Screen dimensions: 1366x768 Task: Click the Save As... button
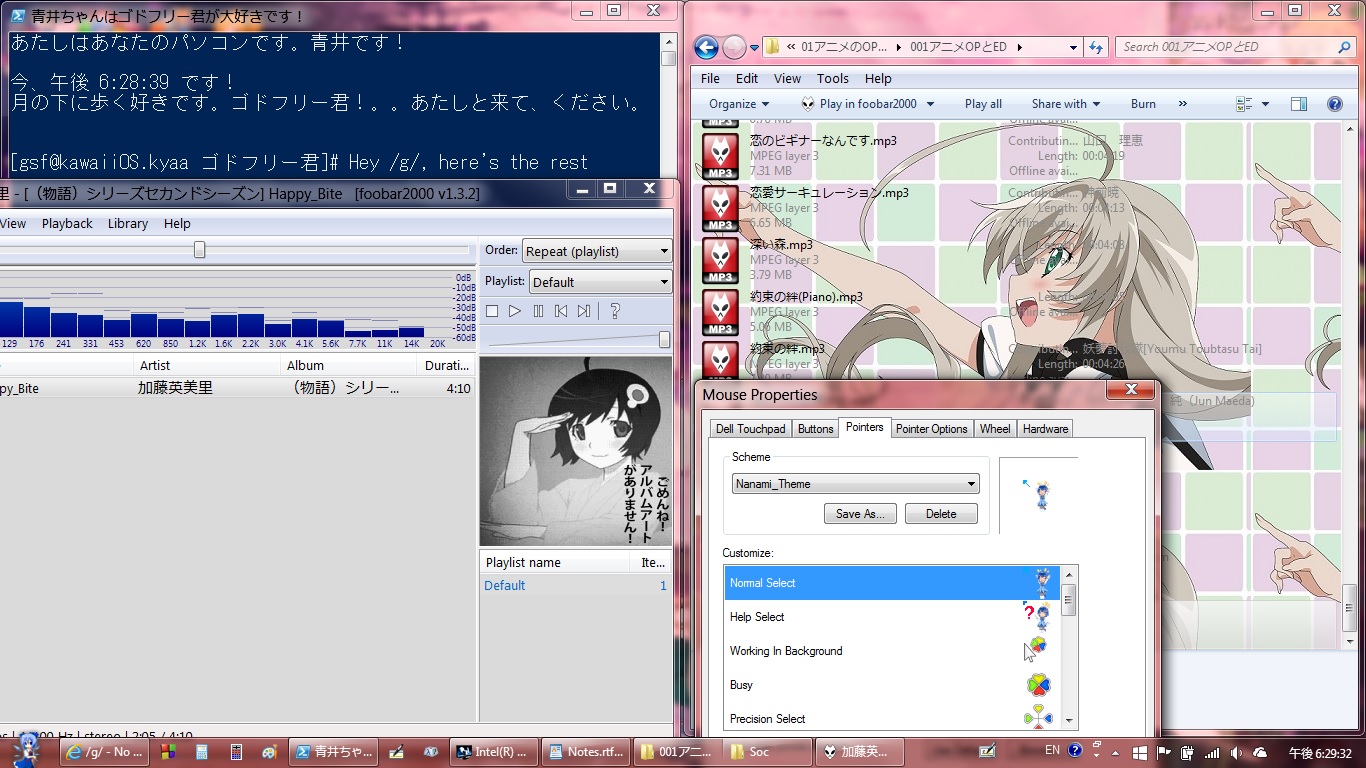(860, 514)
